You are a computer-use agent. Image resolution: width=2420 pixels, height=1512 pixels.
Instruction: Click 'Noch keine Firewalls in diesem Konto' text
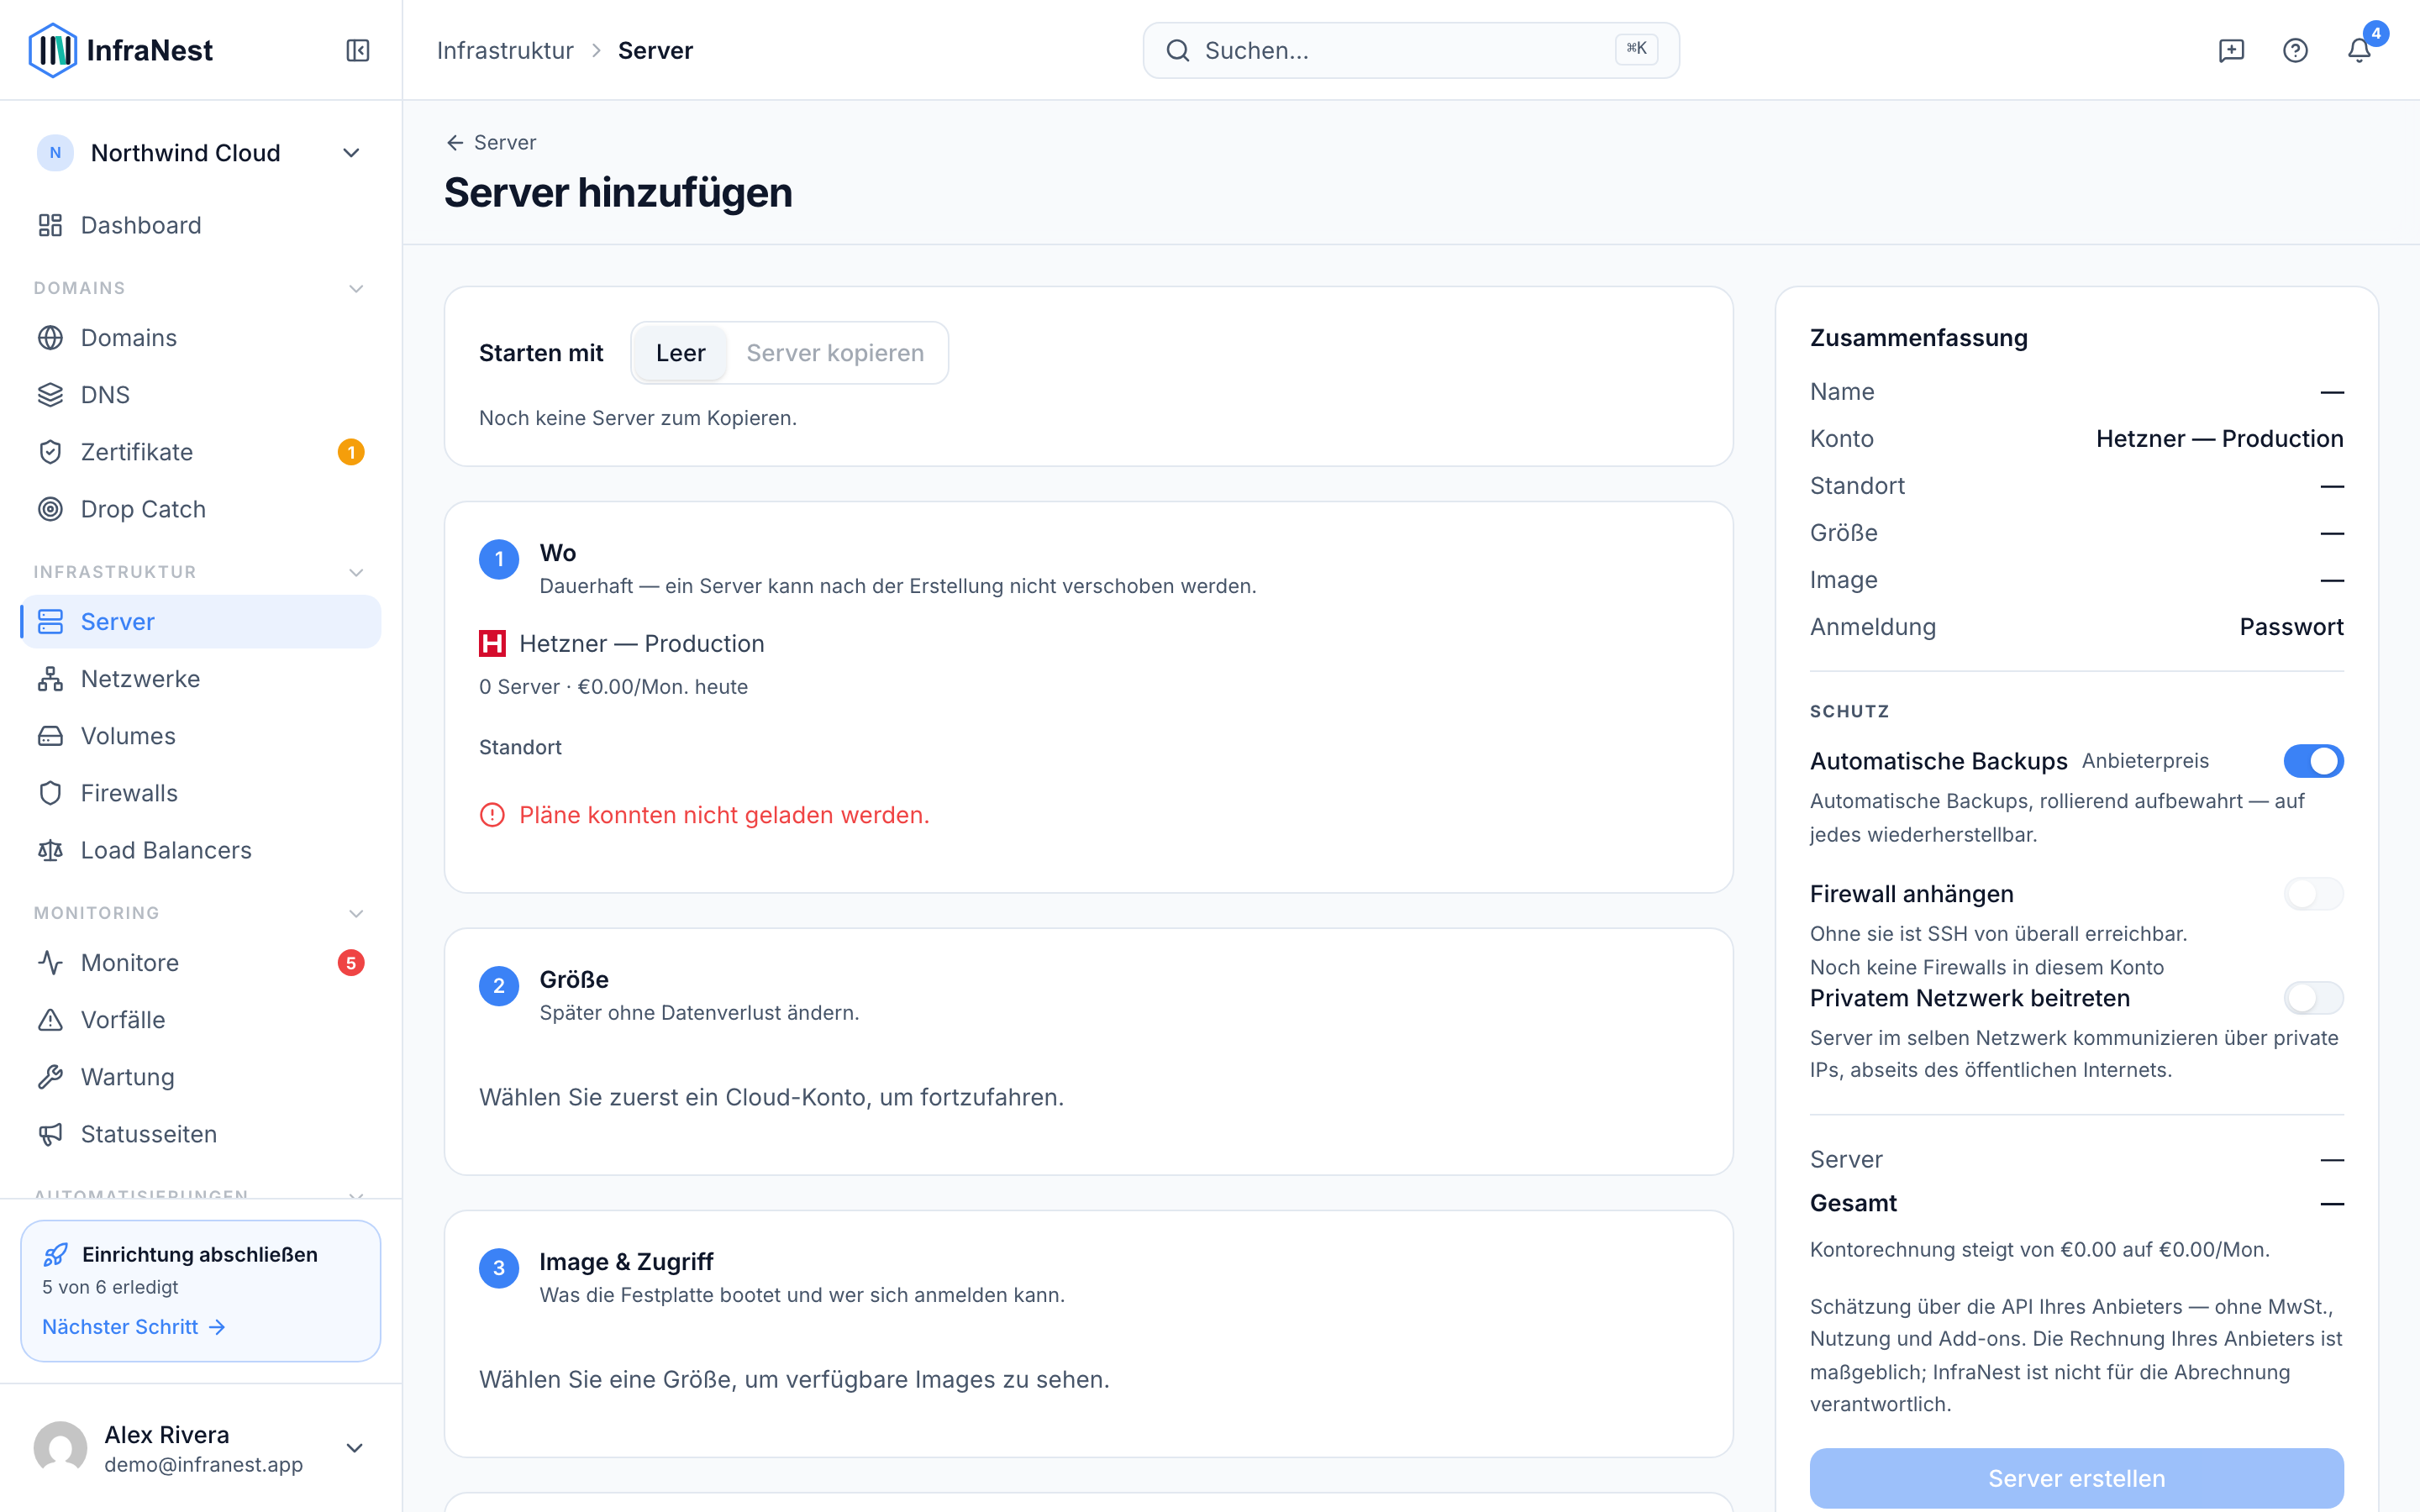pos(1987,967)
